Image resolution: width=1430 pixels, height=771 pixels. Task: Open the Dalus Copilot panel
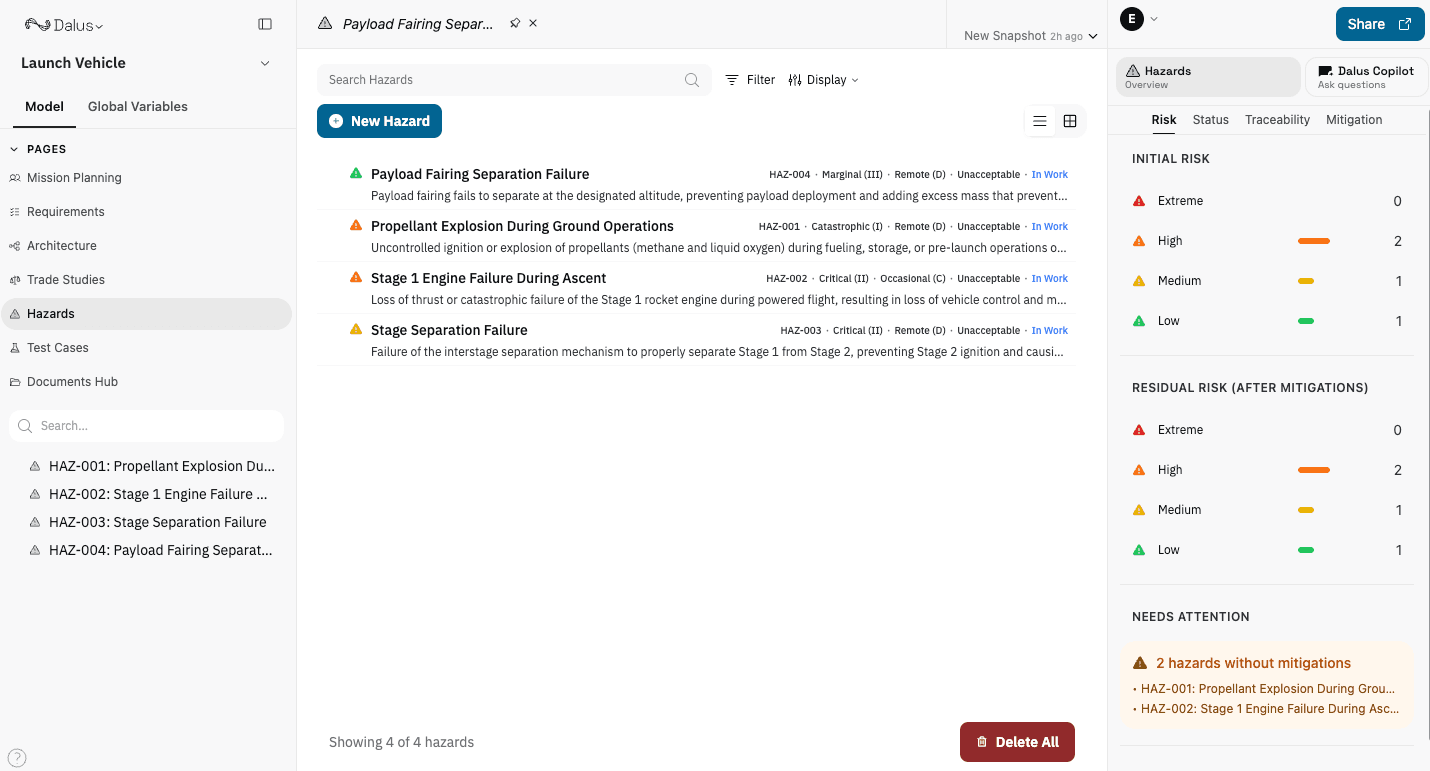pos(1366,76)
